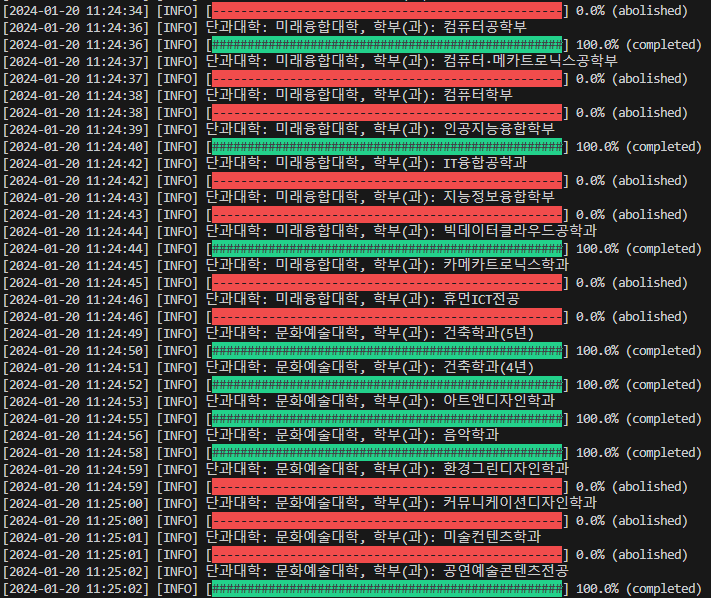Click the 공연예술콘텐츠전공 major name
Viewport: 711px width, 598px height.
click(506, 571)
